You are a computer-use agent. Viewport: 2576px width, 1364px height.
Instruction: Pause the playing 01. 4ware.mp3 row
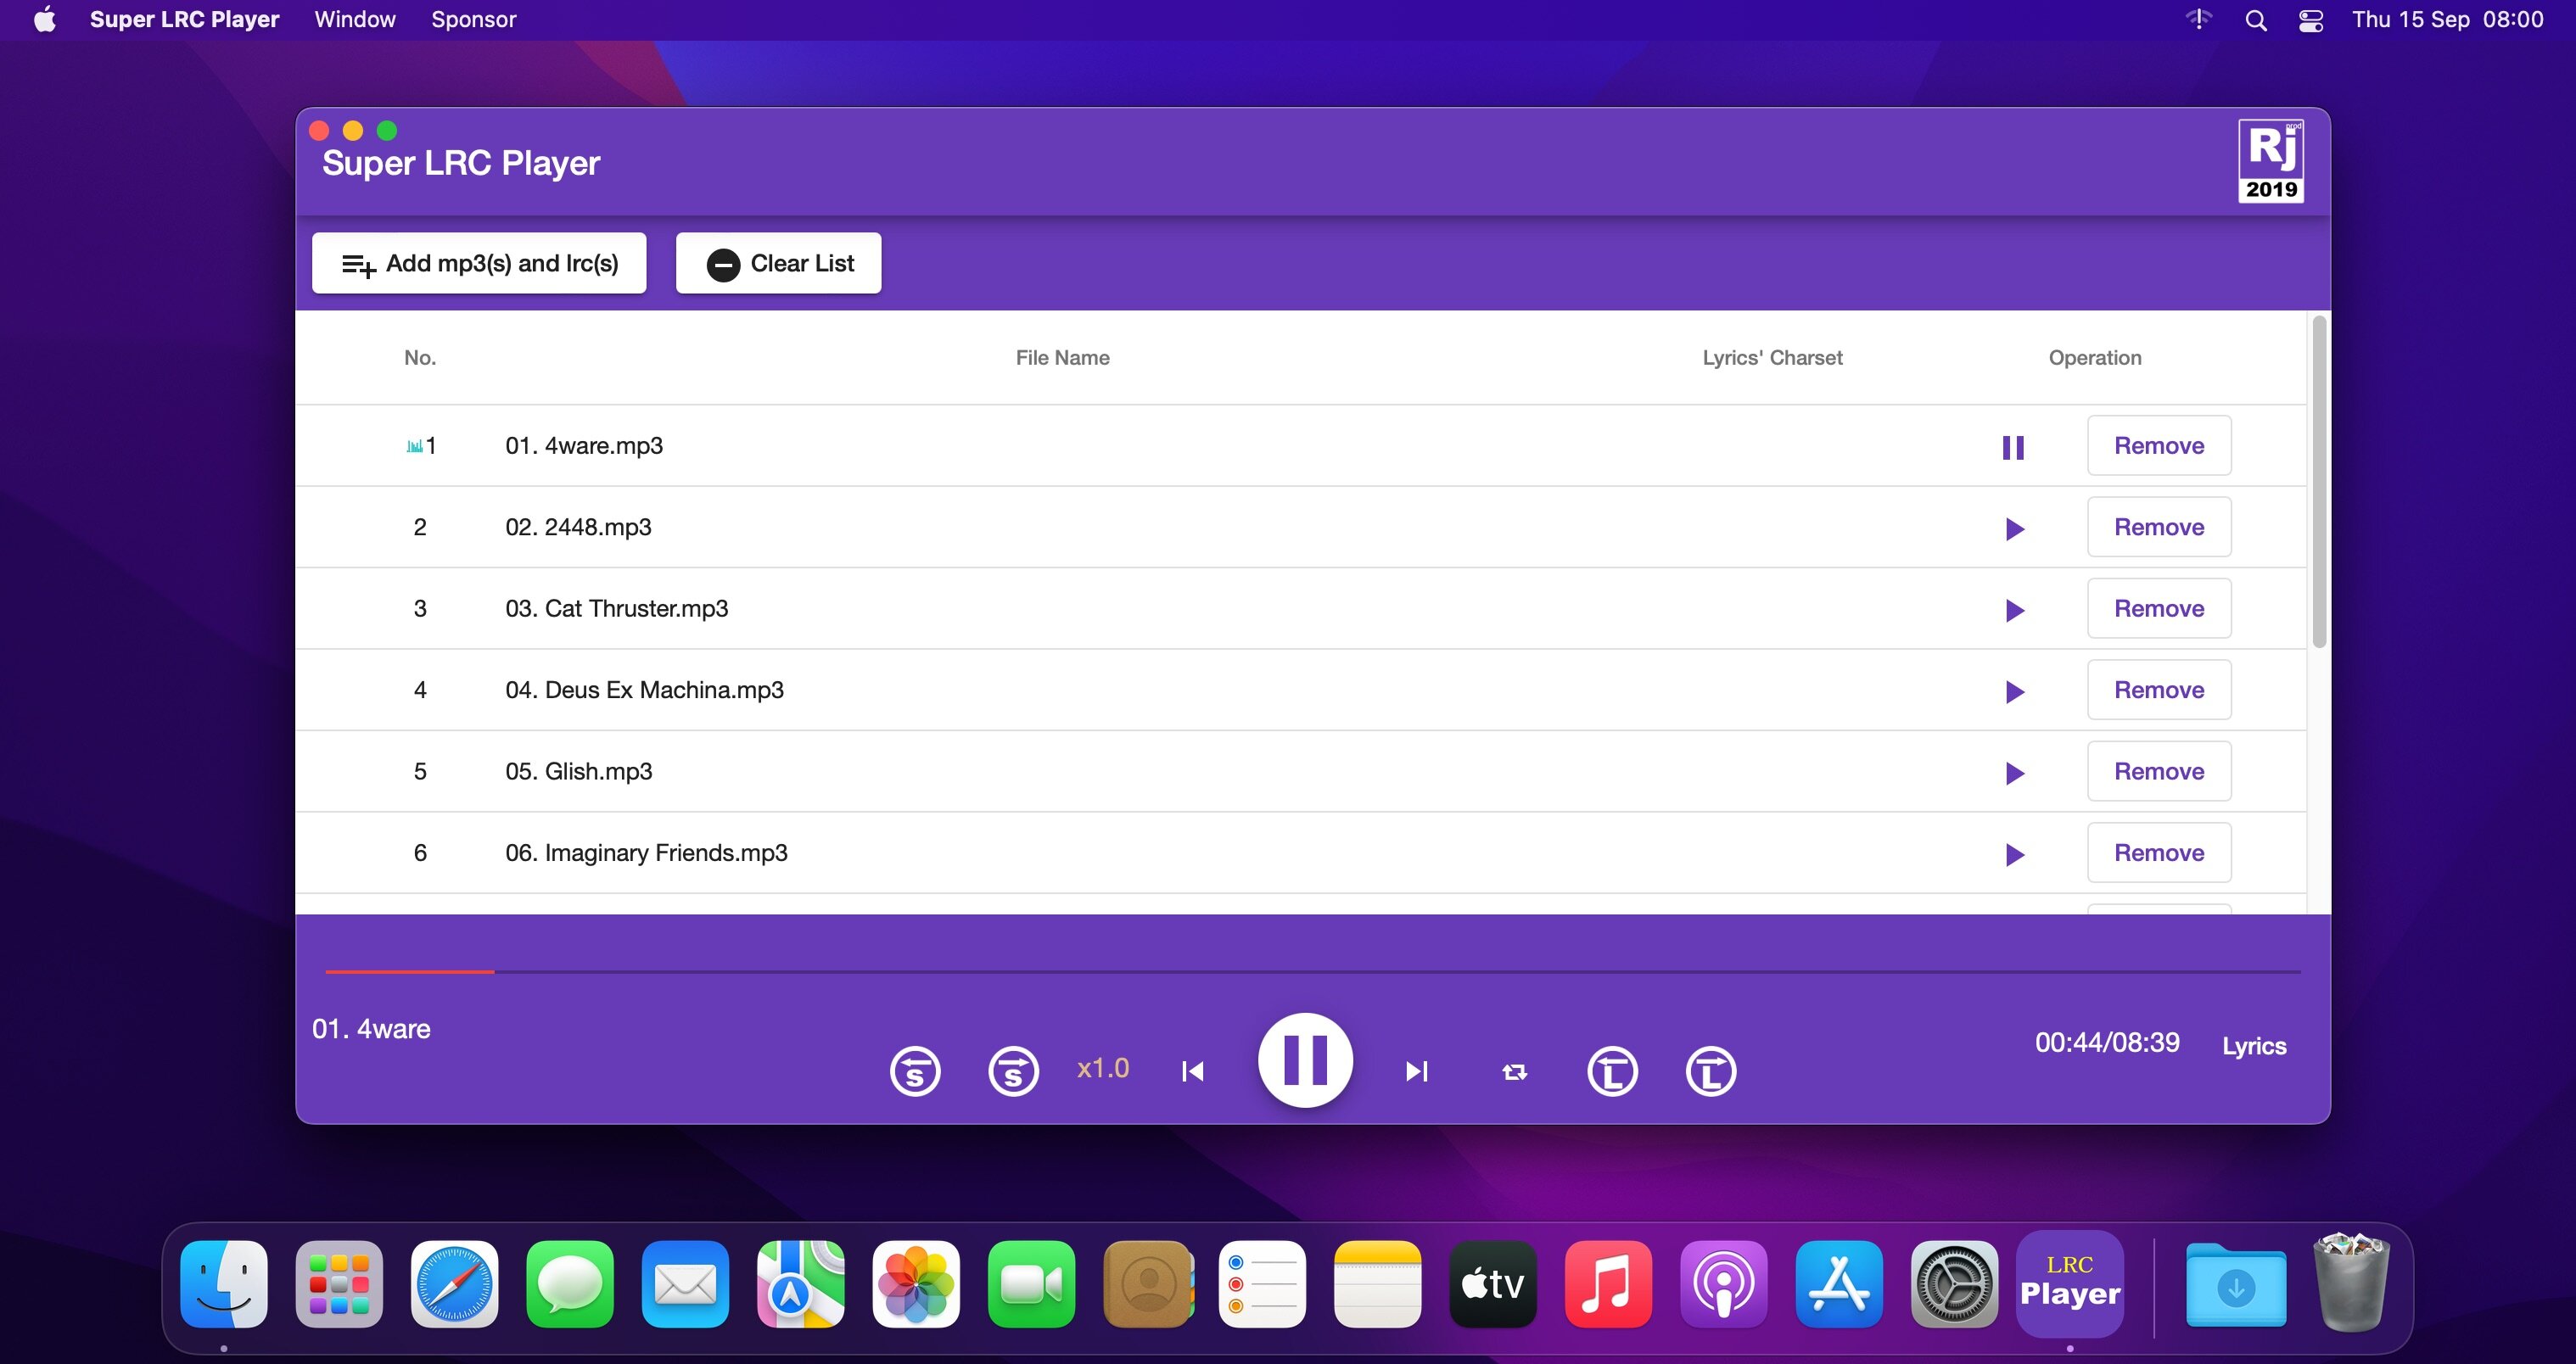pos(2013,447)
